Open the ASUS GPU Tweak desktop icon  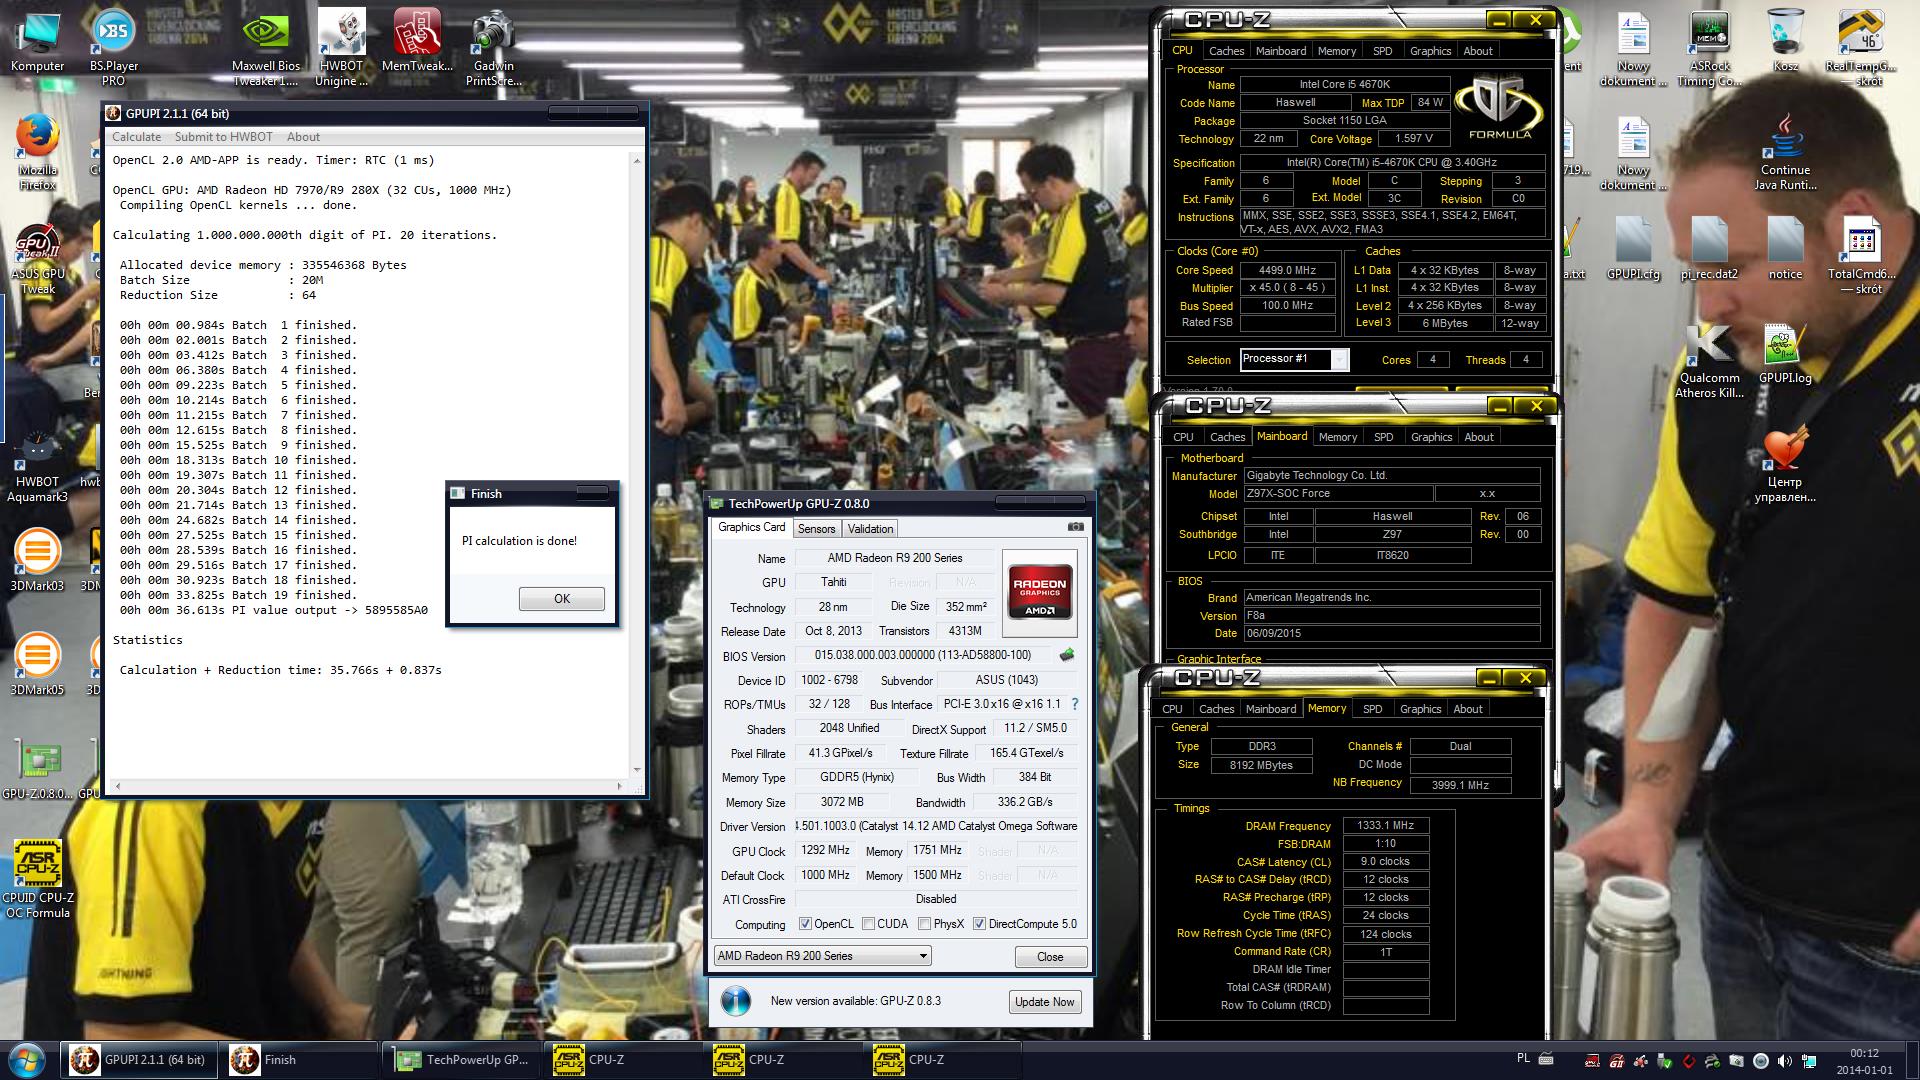[x=37, y=258]
